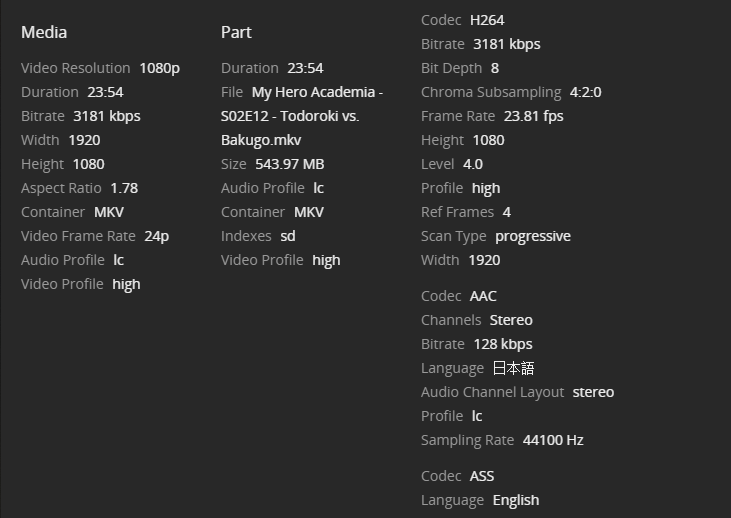
Task: Select the Video Frame Rate 24p value
Action: click(x=156, y=236)
